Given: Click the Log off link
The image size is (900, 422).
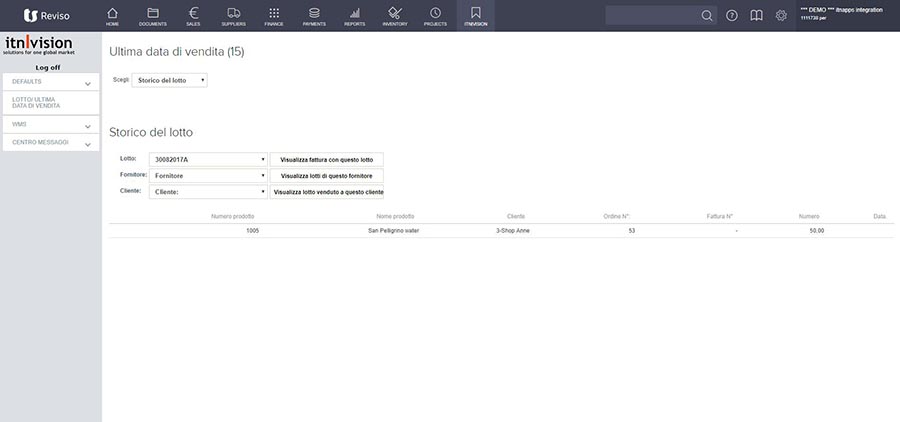Looking at the screenshot, I should 48,67.
